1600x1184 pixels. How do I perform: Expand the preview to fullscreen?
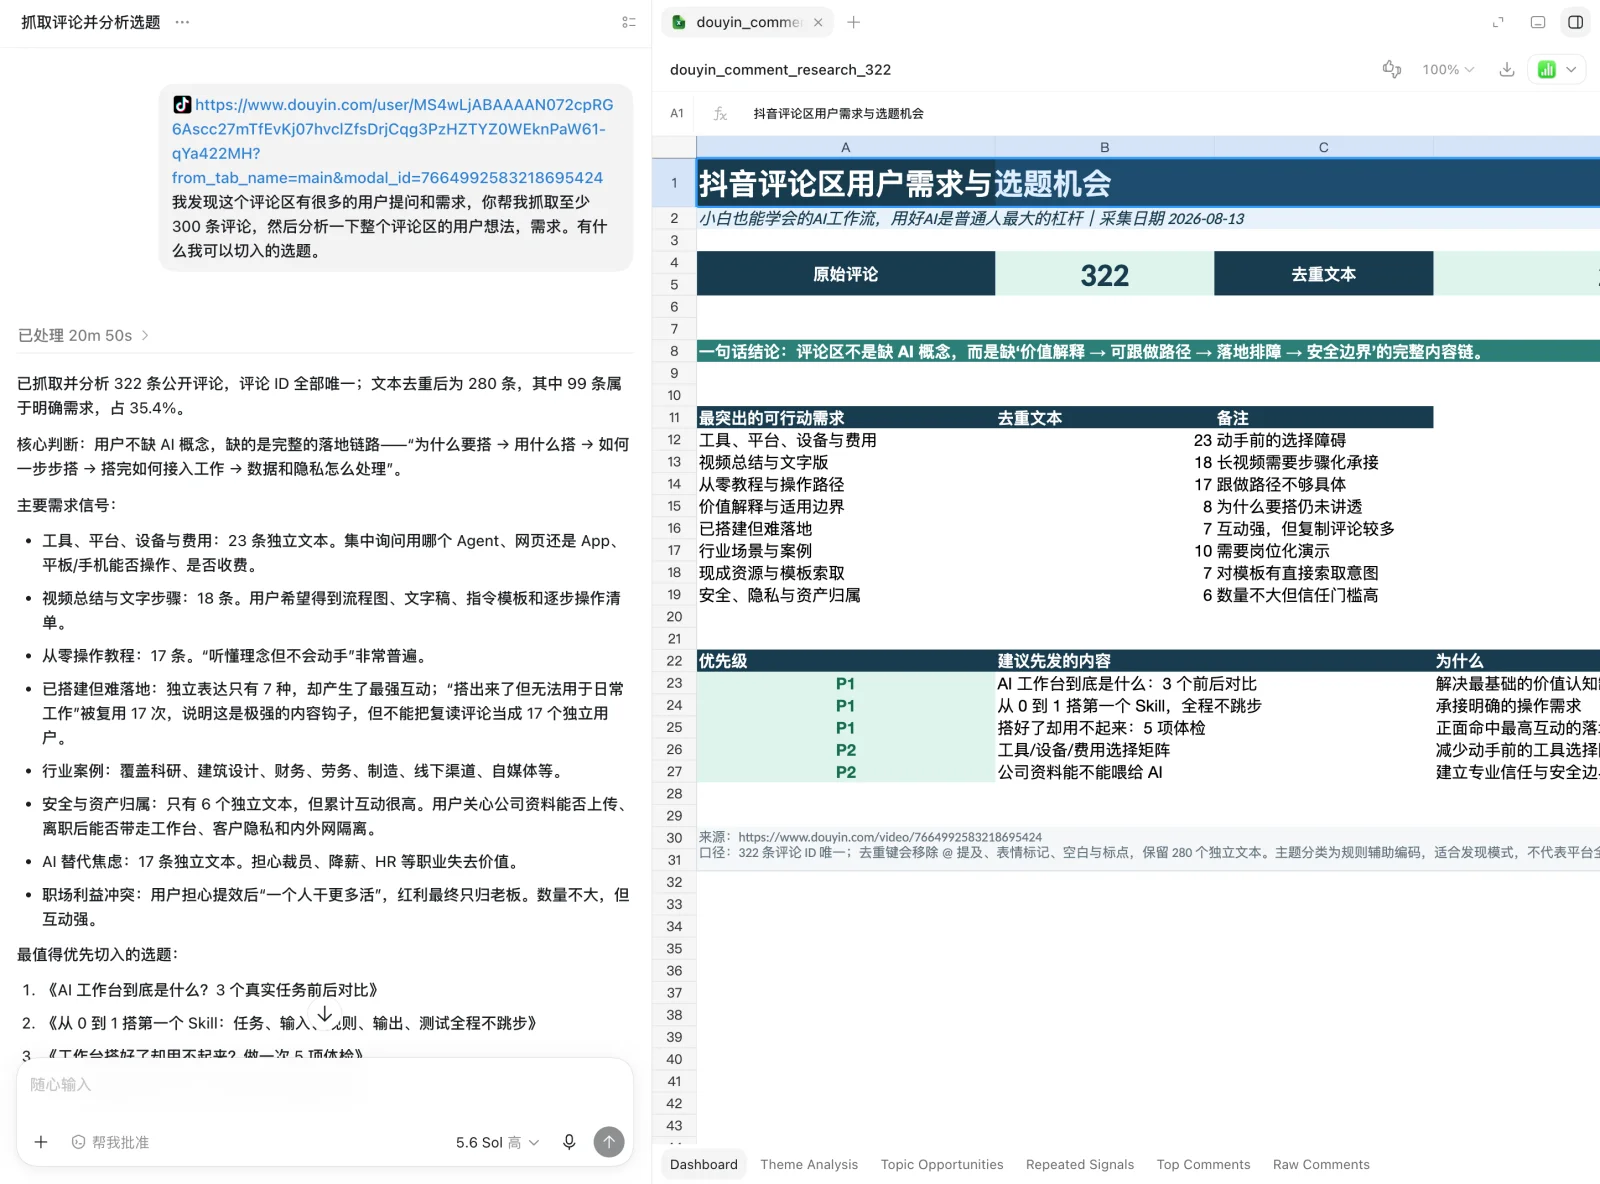(1498, 22)
